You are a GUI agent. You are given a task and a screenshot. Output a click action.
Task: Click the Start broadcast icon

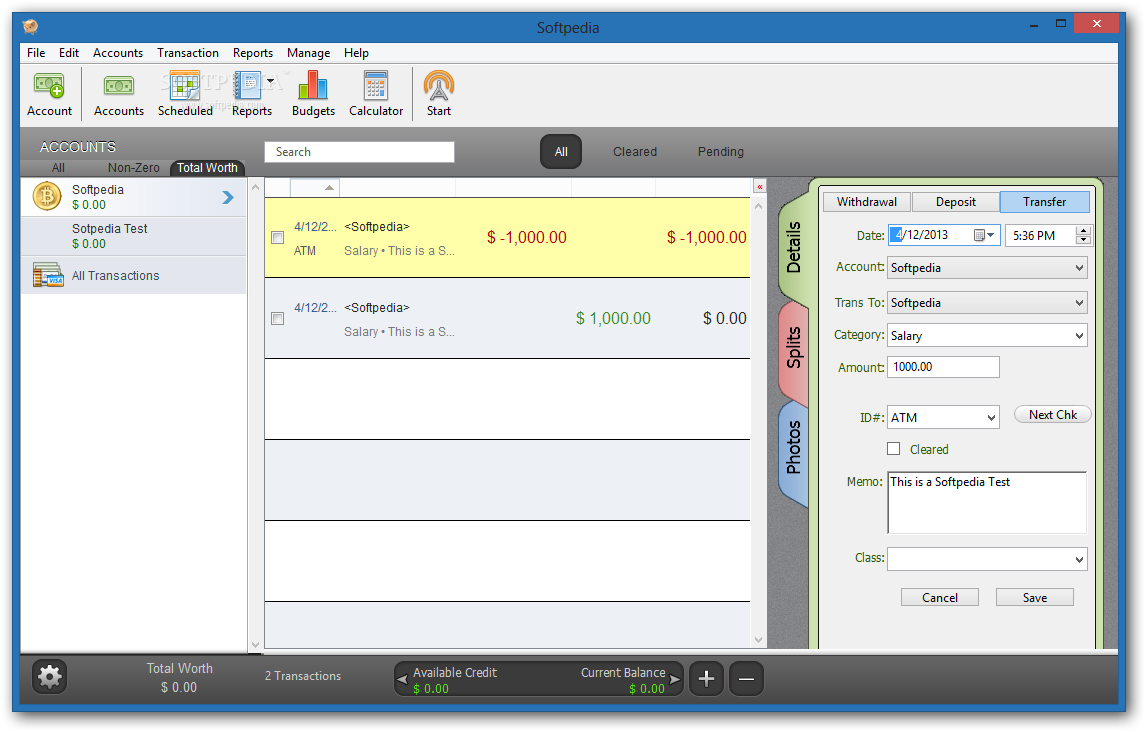(x=439, y=85)
